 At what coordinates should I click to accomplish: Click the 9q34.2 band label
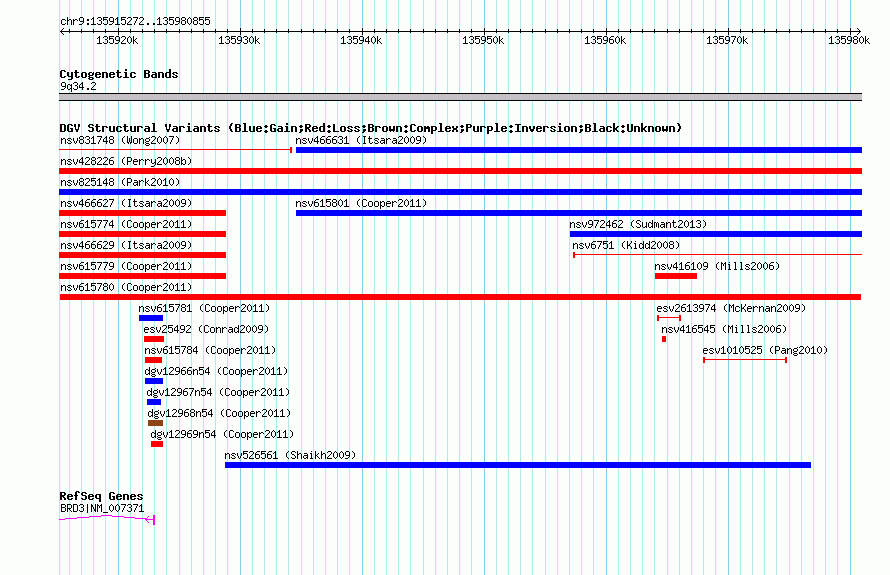[x=78, y=86]
